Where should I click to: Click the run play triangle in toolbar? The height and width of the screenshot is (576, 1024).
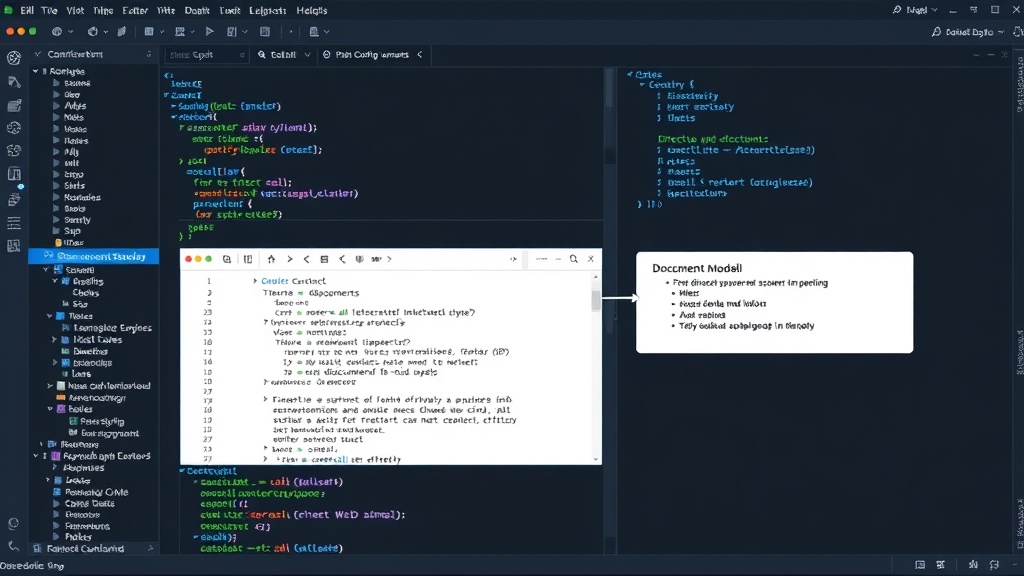click(x=210, y=31)
